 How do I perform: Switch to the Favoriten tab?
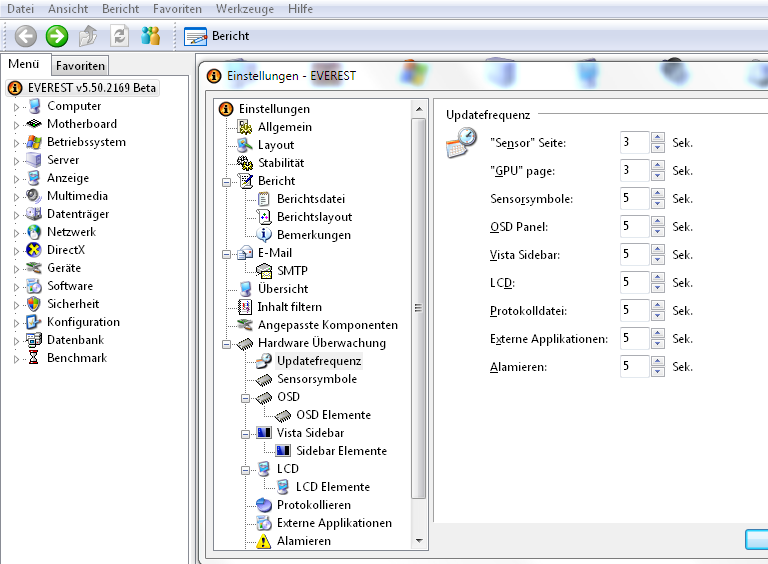point(80,66)
